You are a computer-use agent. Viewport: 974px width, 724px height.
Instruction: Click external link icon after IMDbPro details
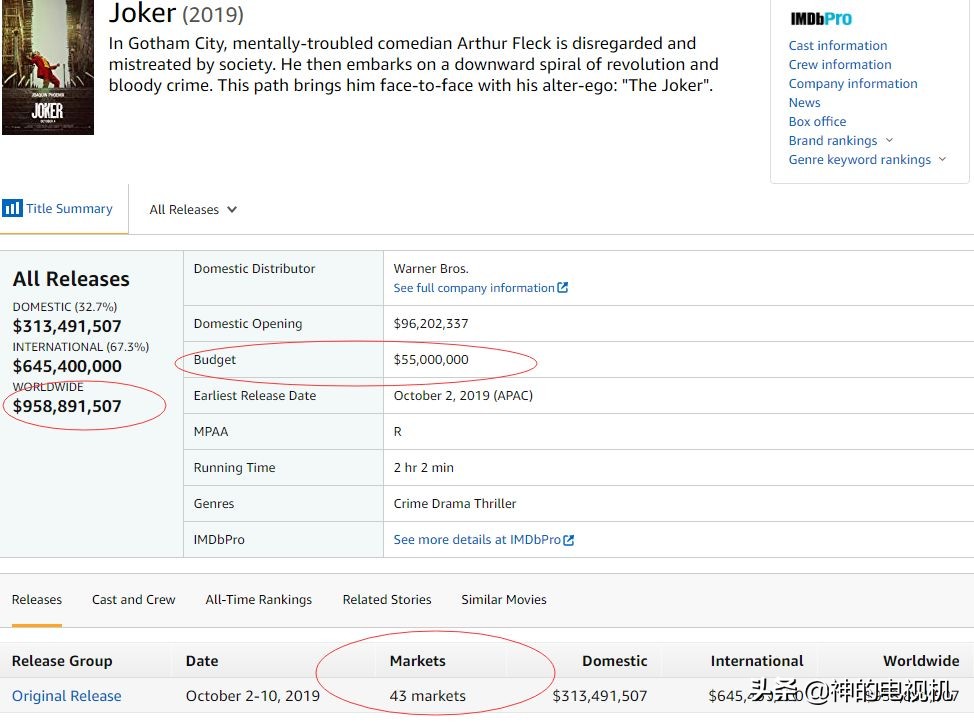pyautogui.click(x=569, y=540)
